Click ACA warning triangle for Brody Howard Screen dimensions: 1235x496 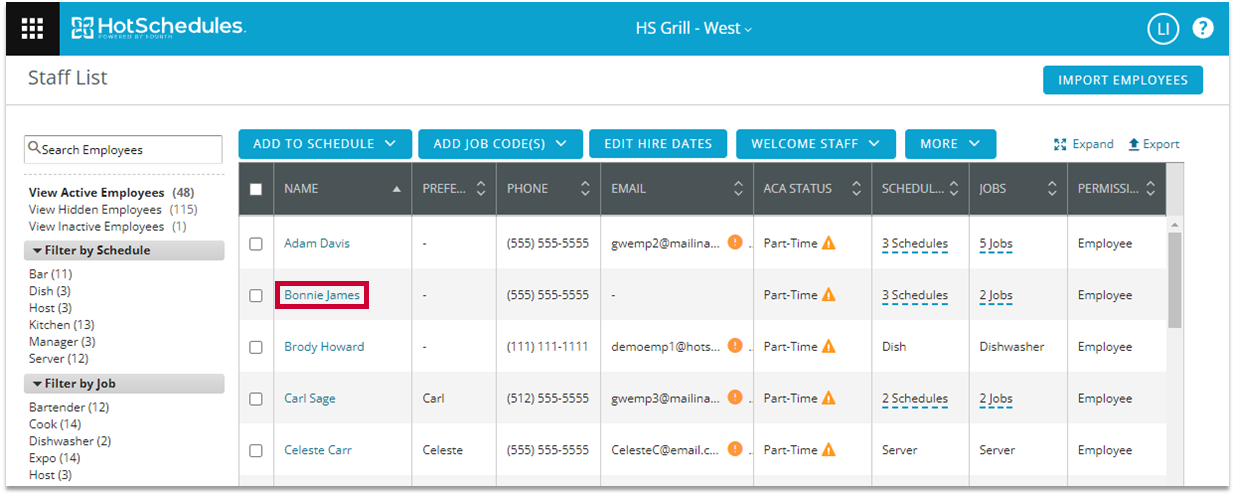829,347
